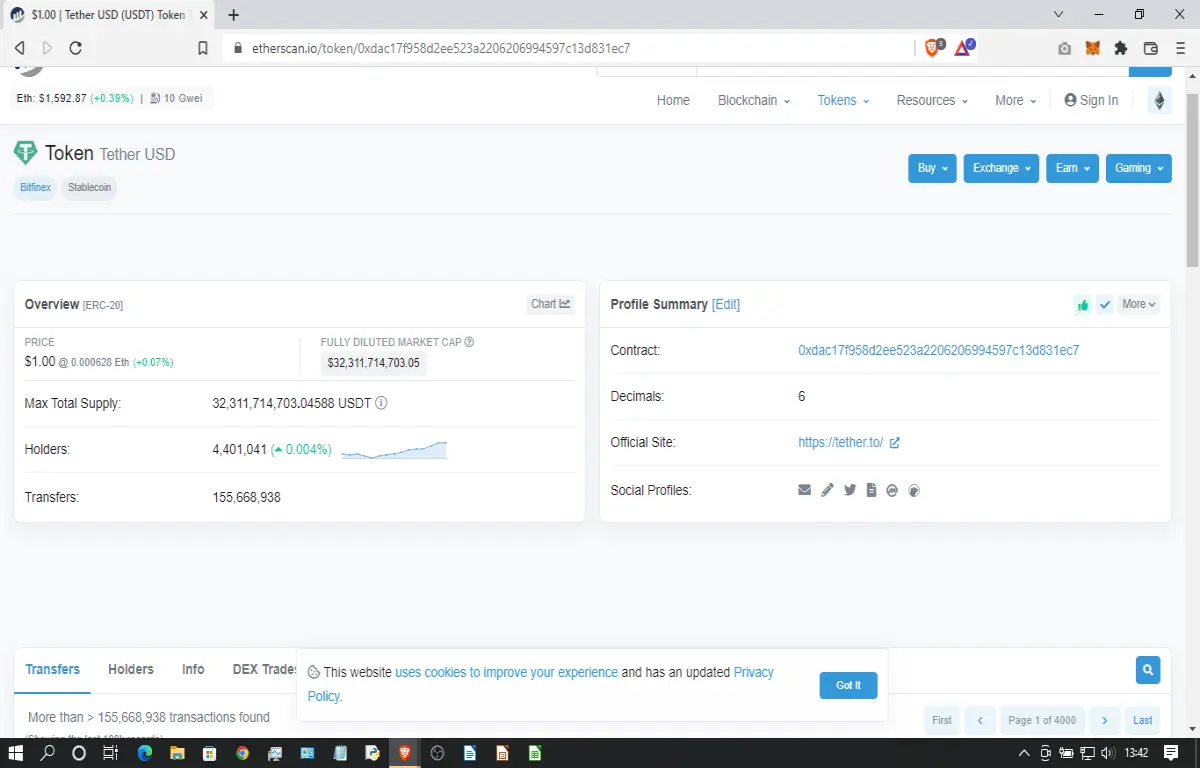1200x768 pixels.
Task: Click the page vertical scrollbar
Action: [x=1192, y=180]
